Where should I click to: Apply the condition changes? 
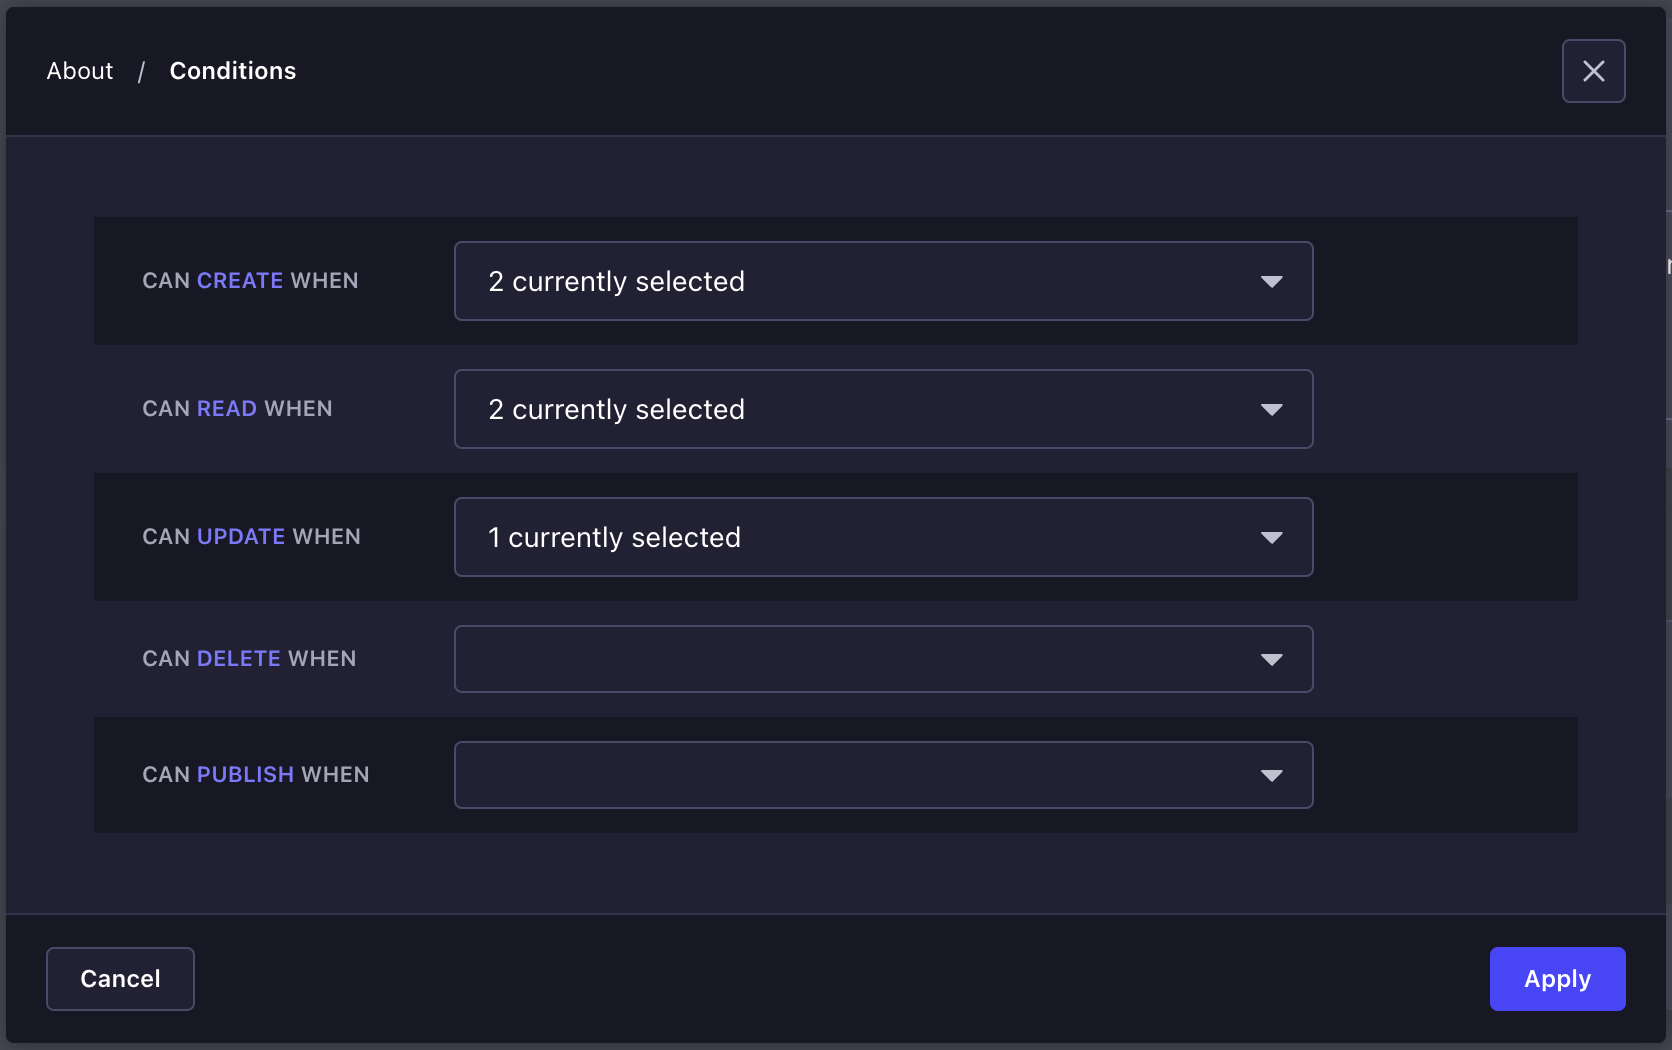[x=1556, y=979]
